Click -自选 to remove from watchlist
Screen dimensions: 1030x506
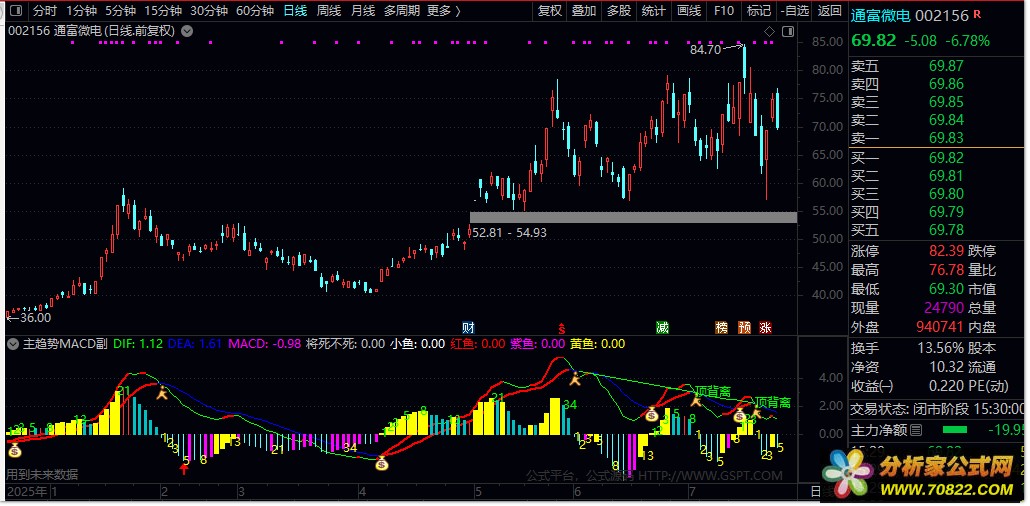pos(795,11)
